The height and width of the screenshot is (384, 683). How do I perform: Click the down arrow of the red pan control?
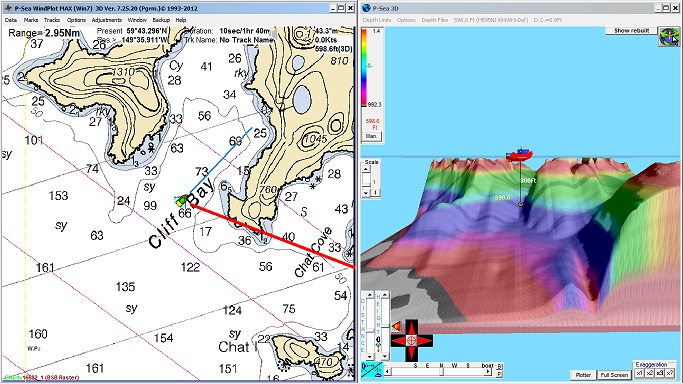[x=412, y=354]
